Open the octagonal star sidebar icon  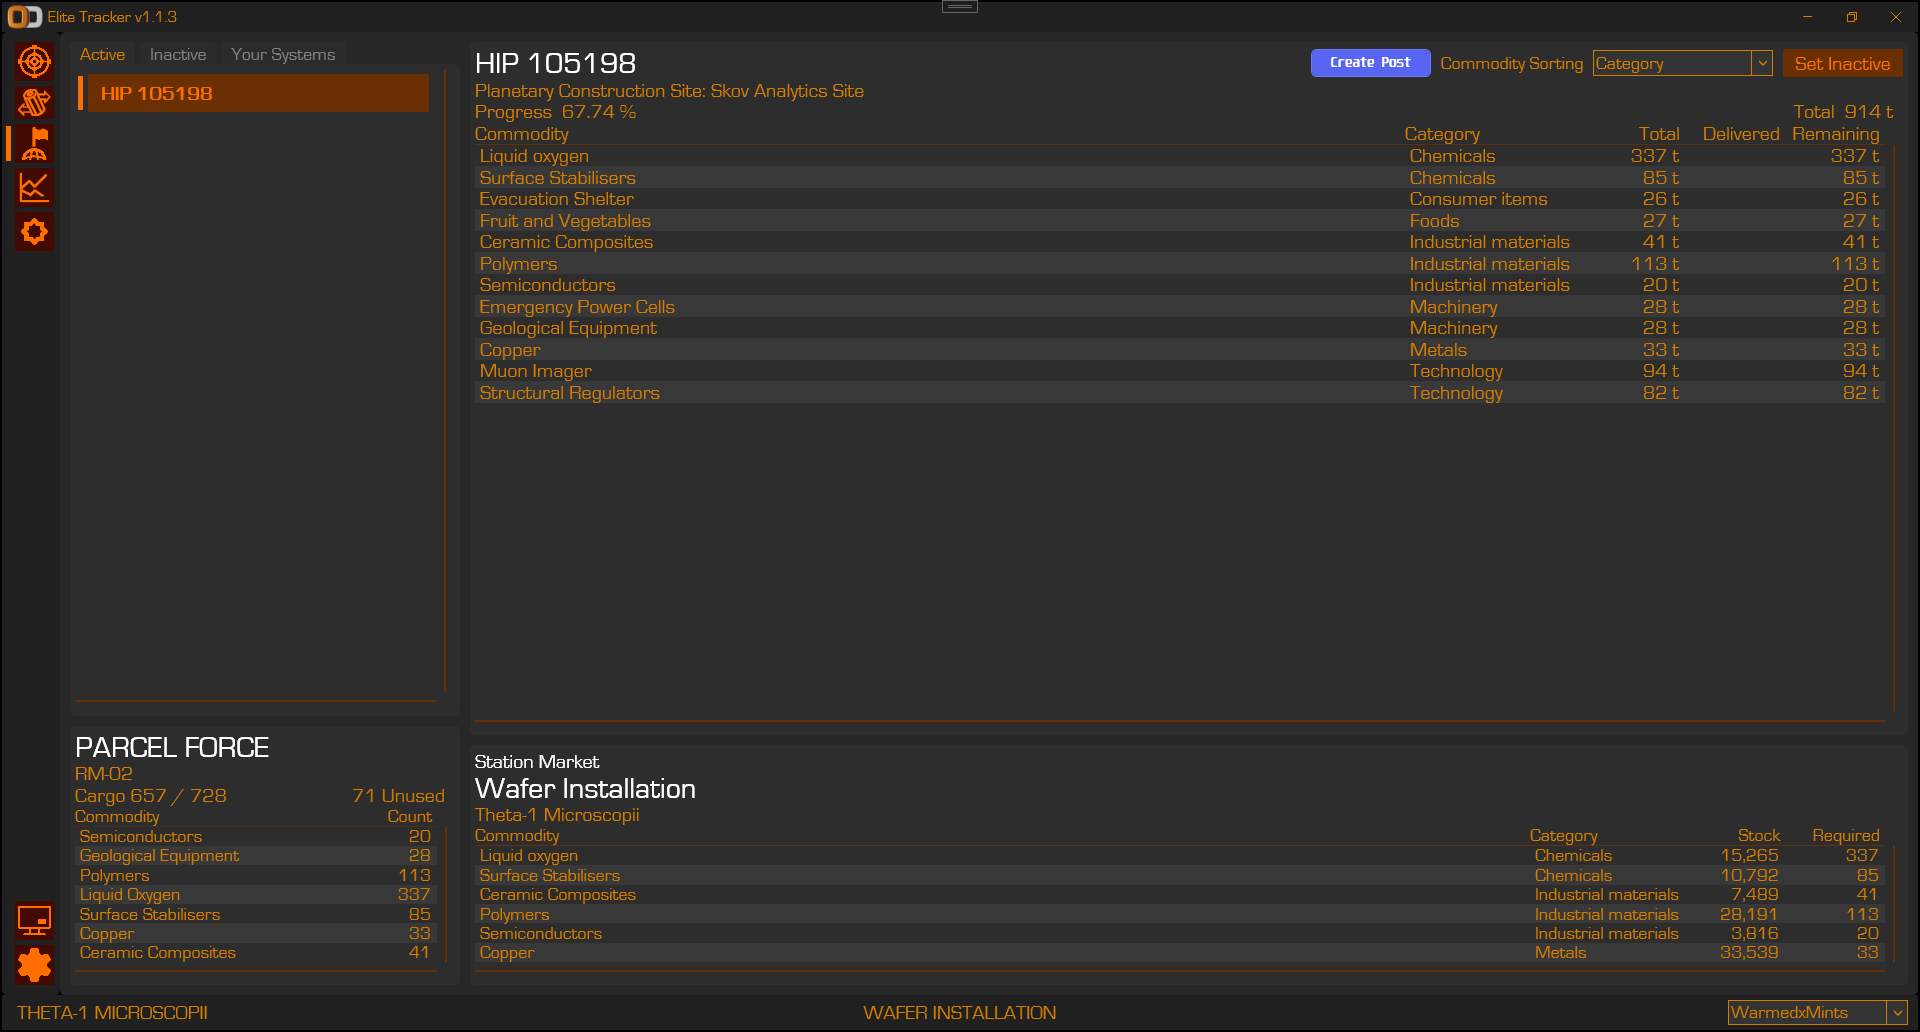tap(34, 232)
